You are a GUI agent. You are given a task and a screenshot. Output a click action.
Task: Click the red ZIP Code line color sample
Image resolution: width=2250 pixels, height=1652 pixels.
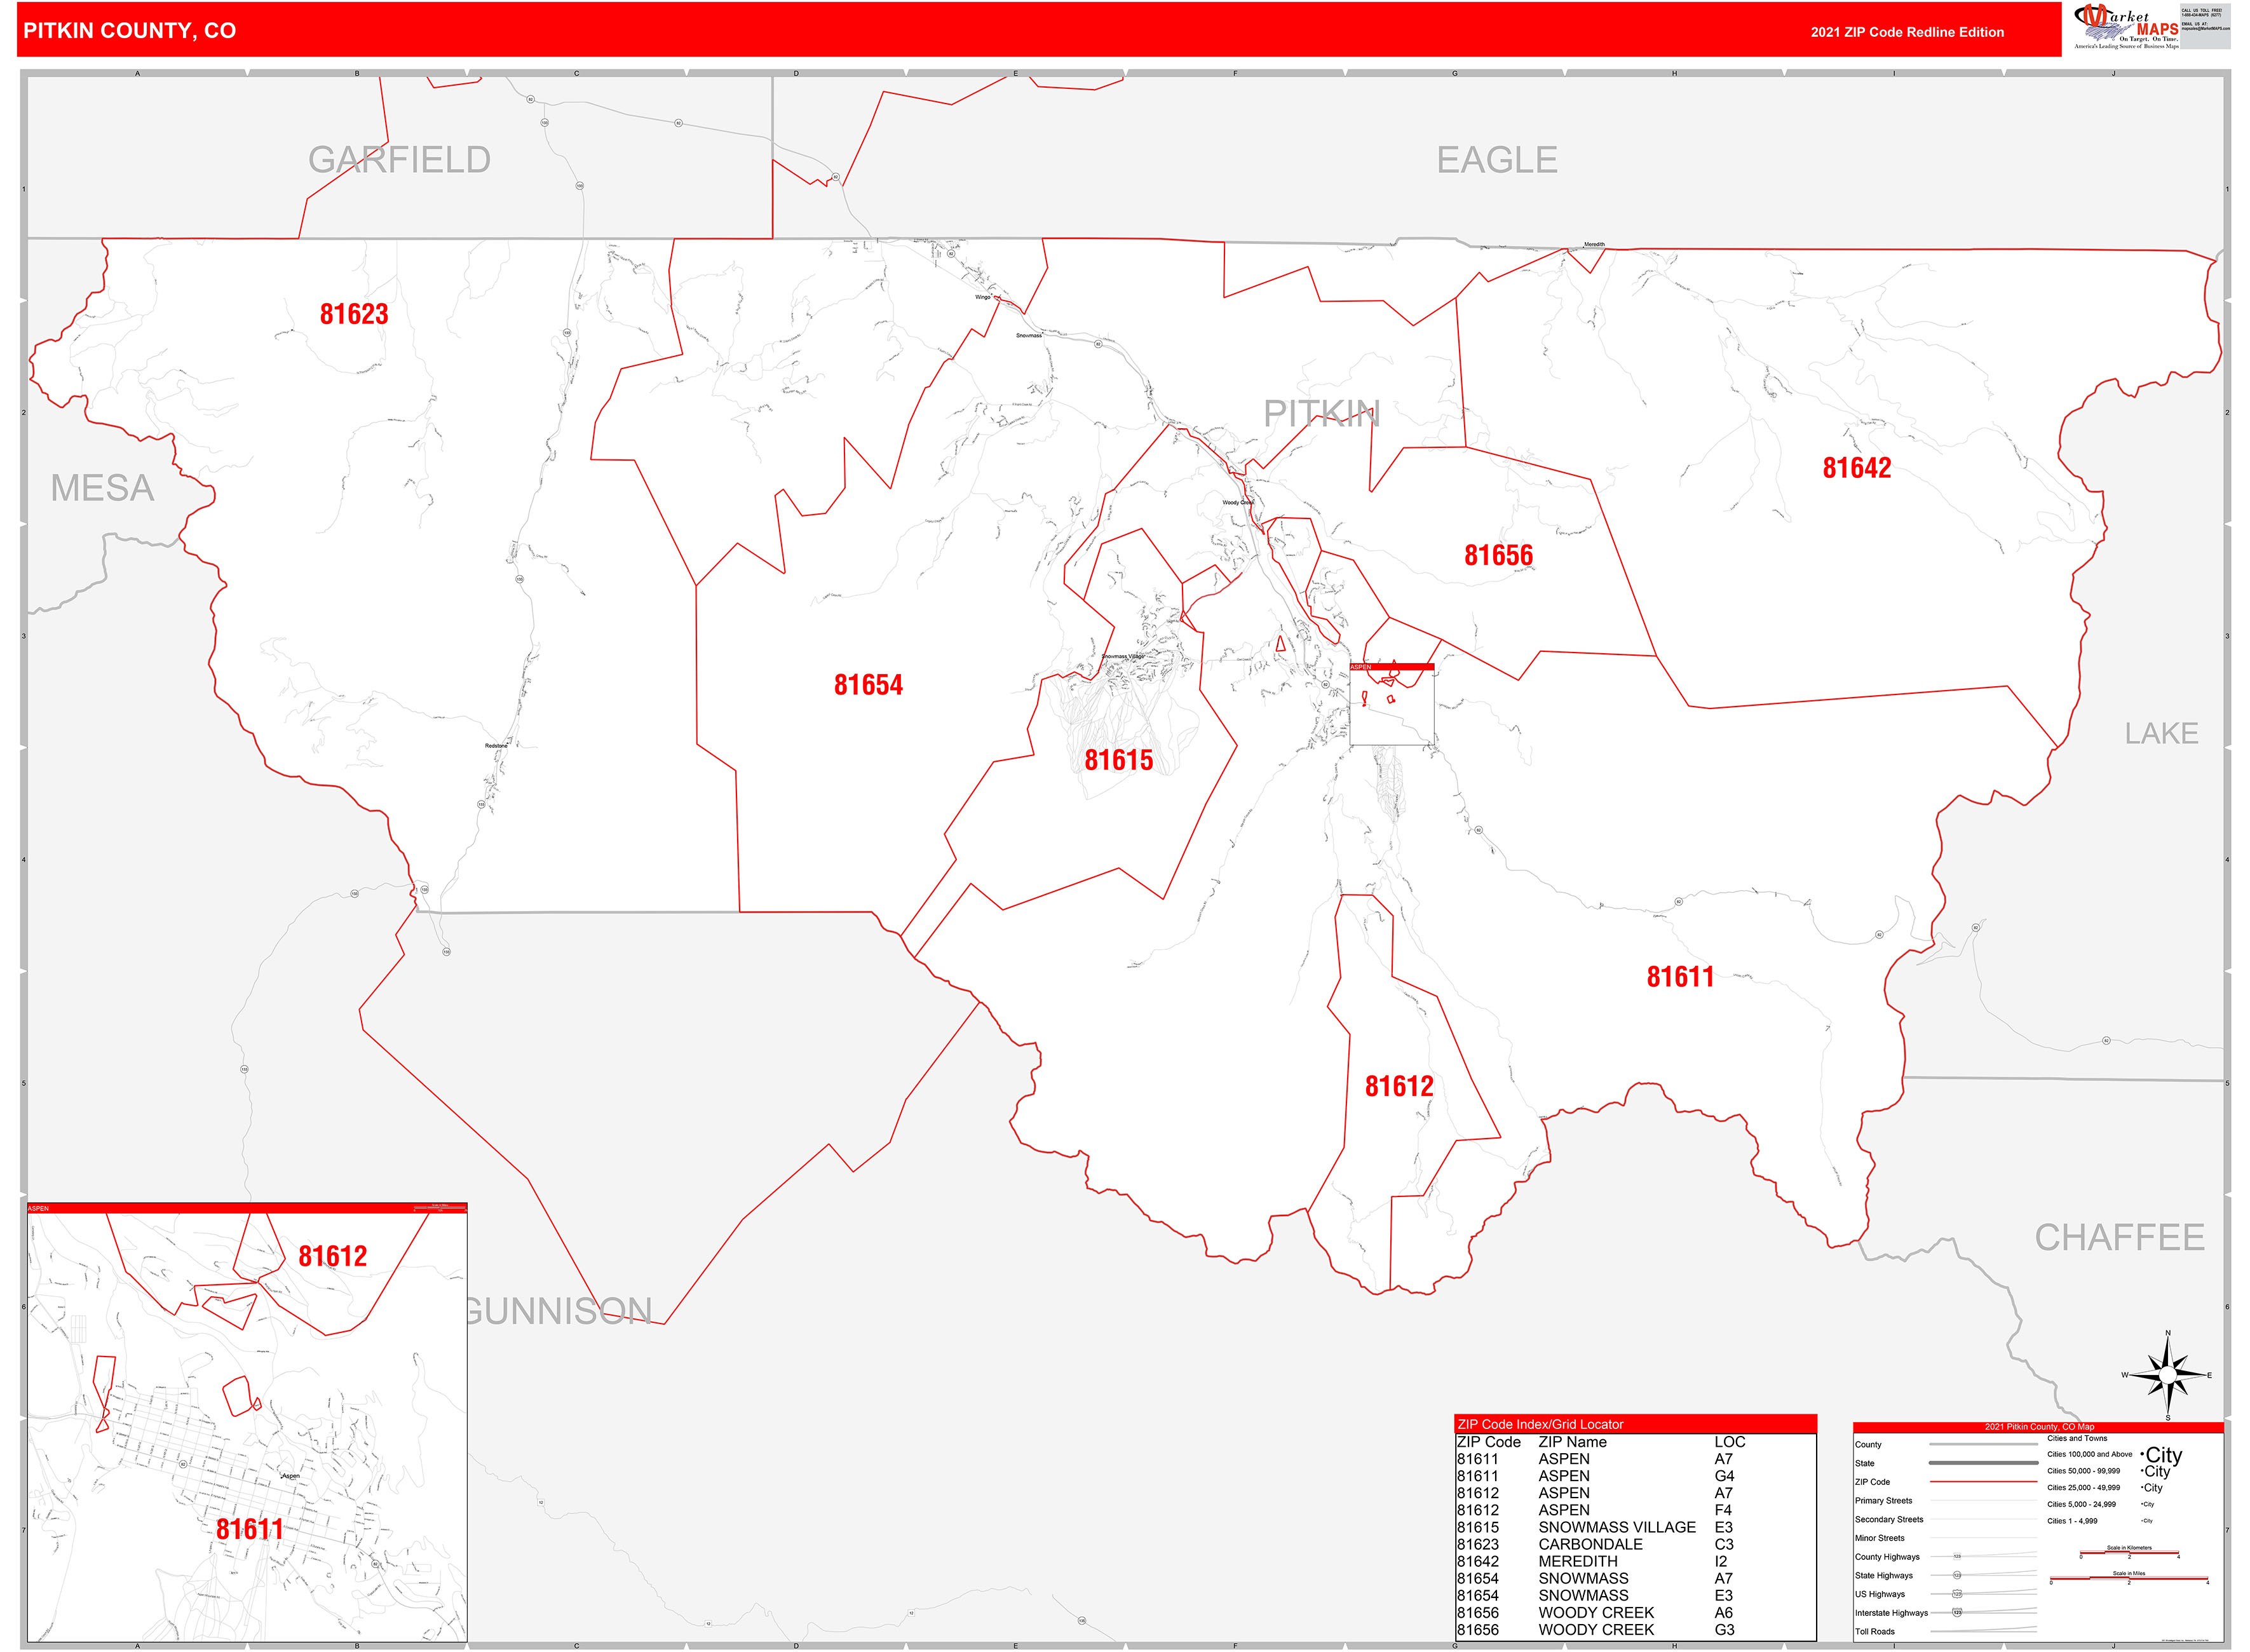1983,1482
